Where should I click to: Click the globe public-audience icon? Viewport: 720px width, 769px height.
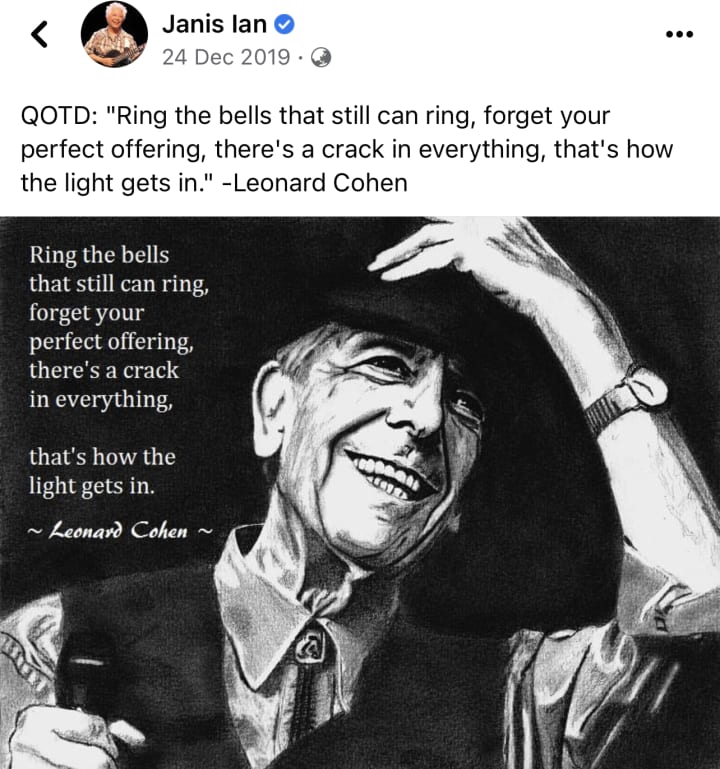point(321,58)
